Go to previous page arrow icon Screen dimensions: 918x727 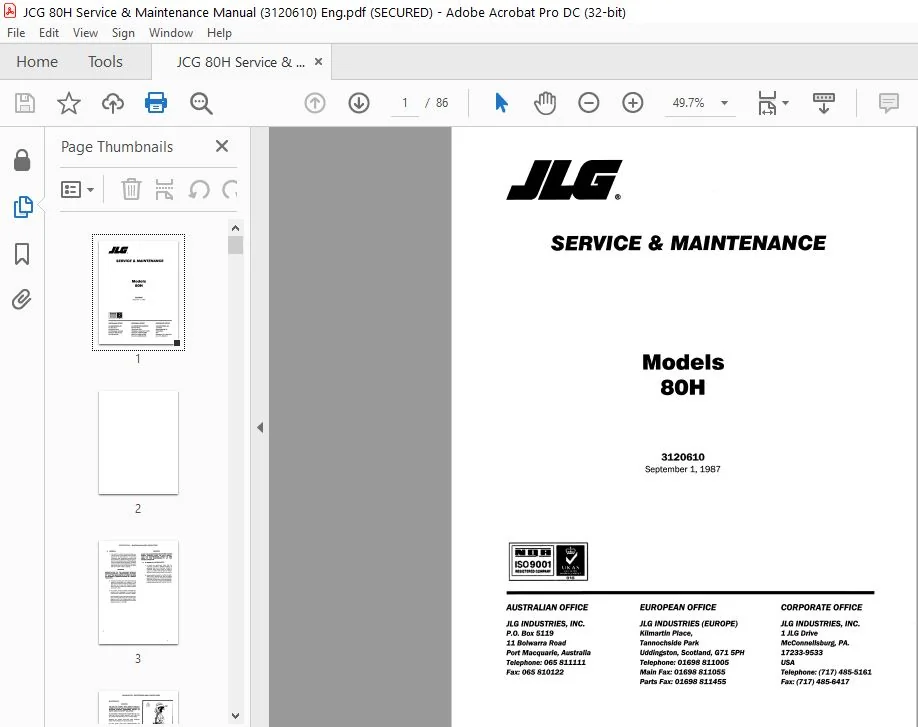[315, 103]
